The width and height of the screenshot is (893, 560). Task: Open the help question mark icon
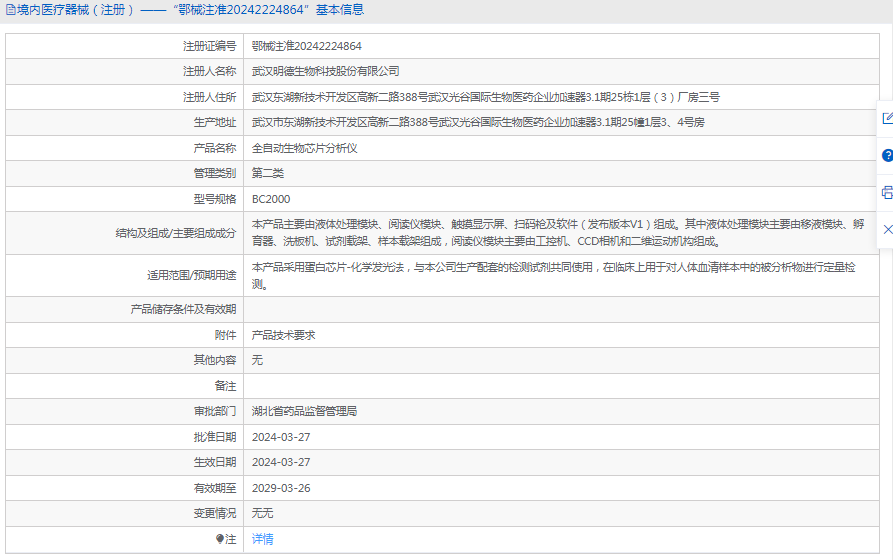(887, 156)
